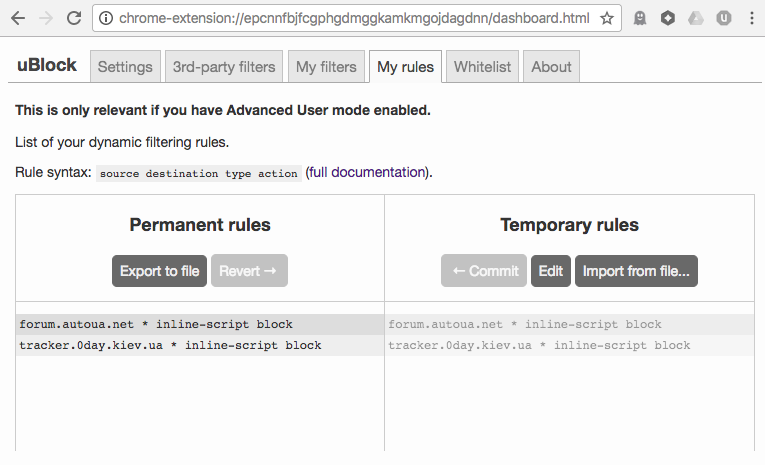Screen dimensions: 765x465
Task: Click the browser back arrow
Action: pos(18,18)
